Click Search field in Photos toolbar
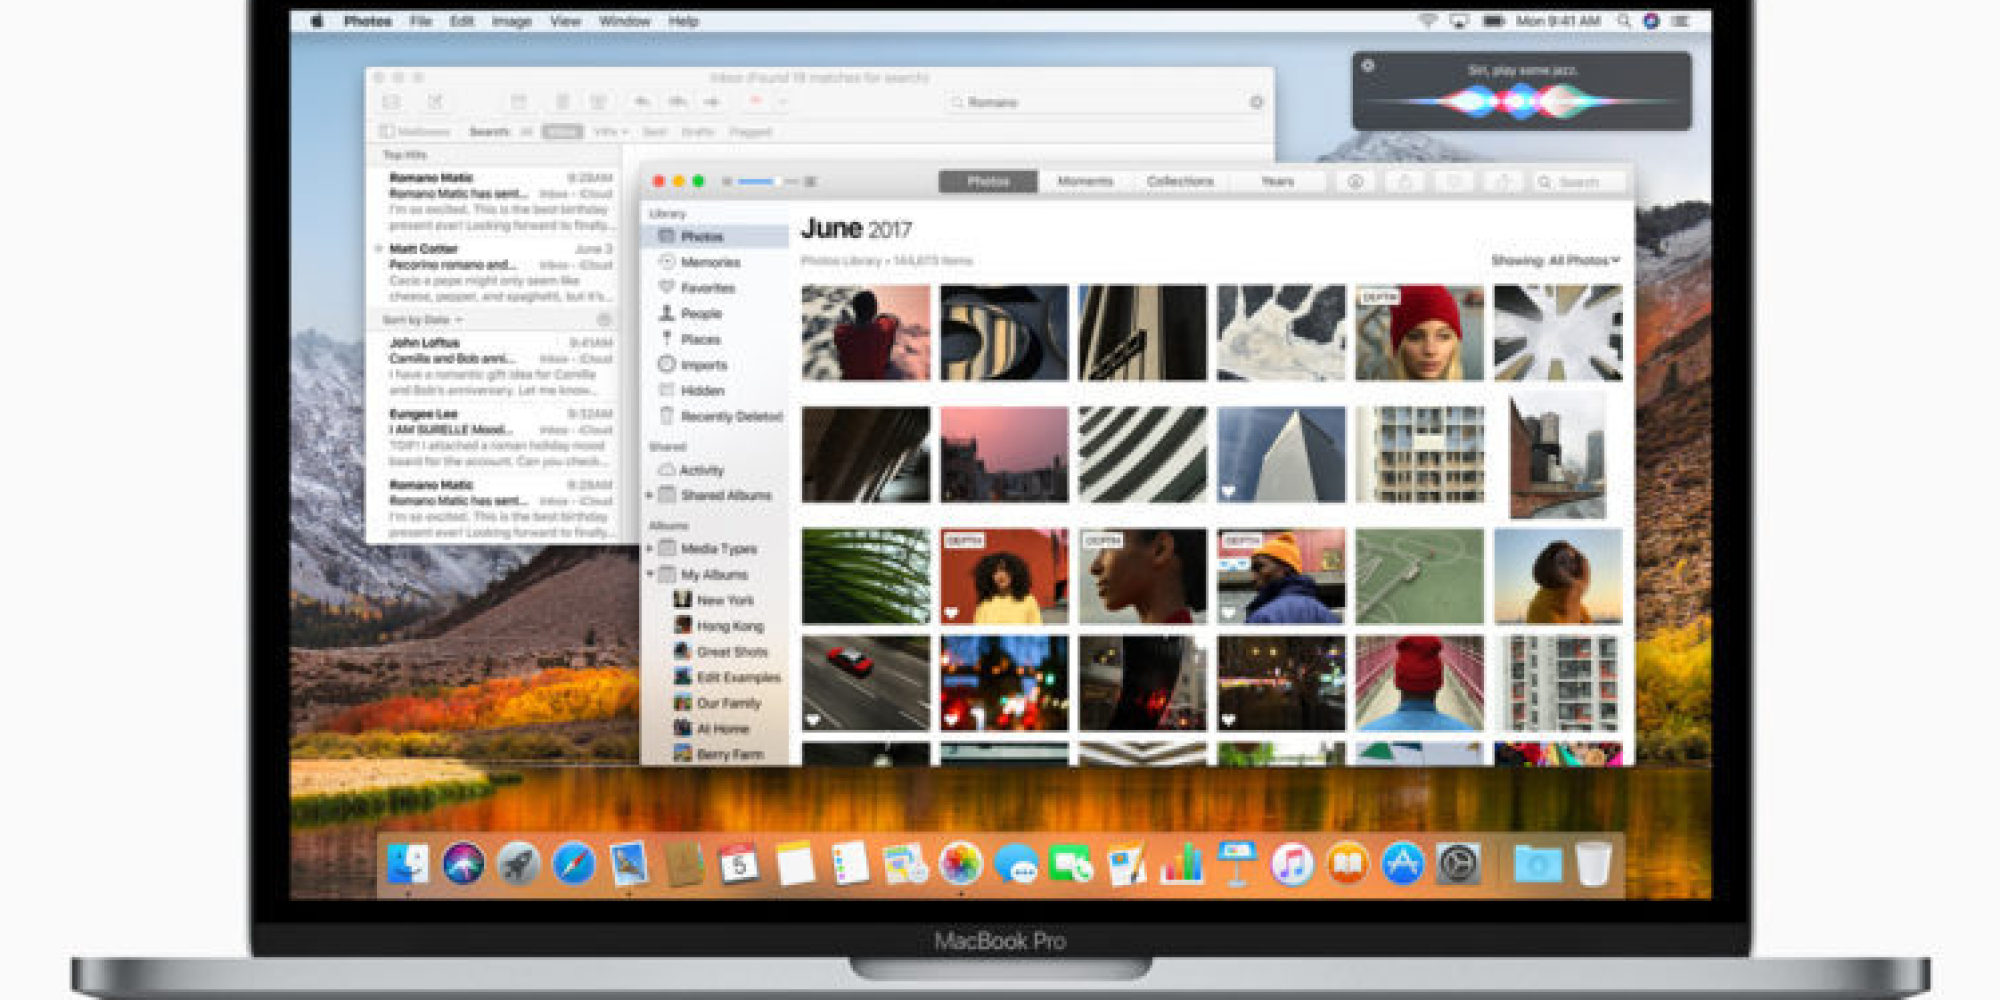This screenshot has width=2000, height=1000. [x=1580, y=182]
